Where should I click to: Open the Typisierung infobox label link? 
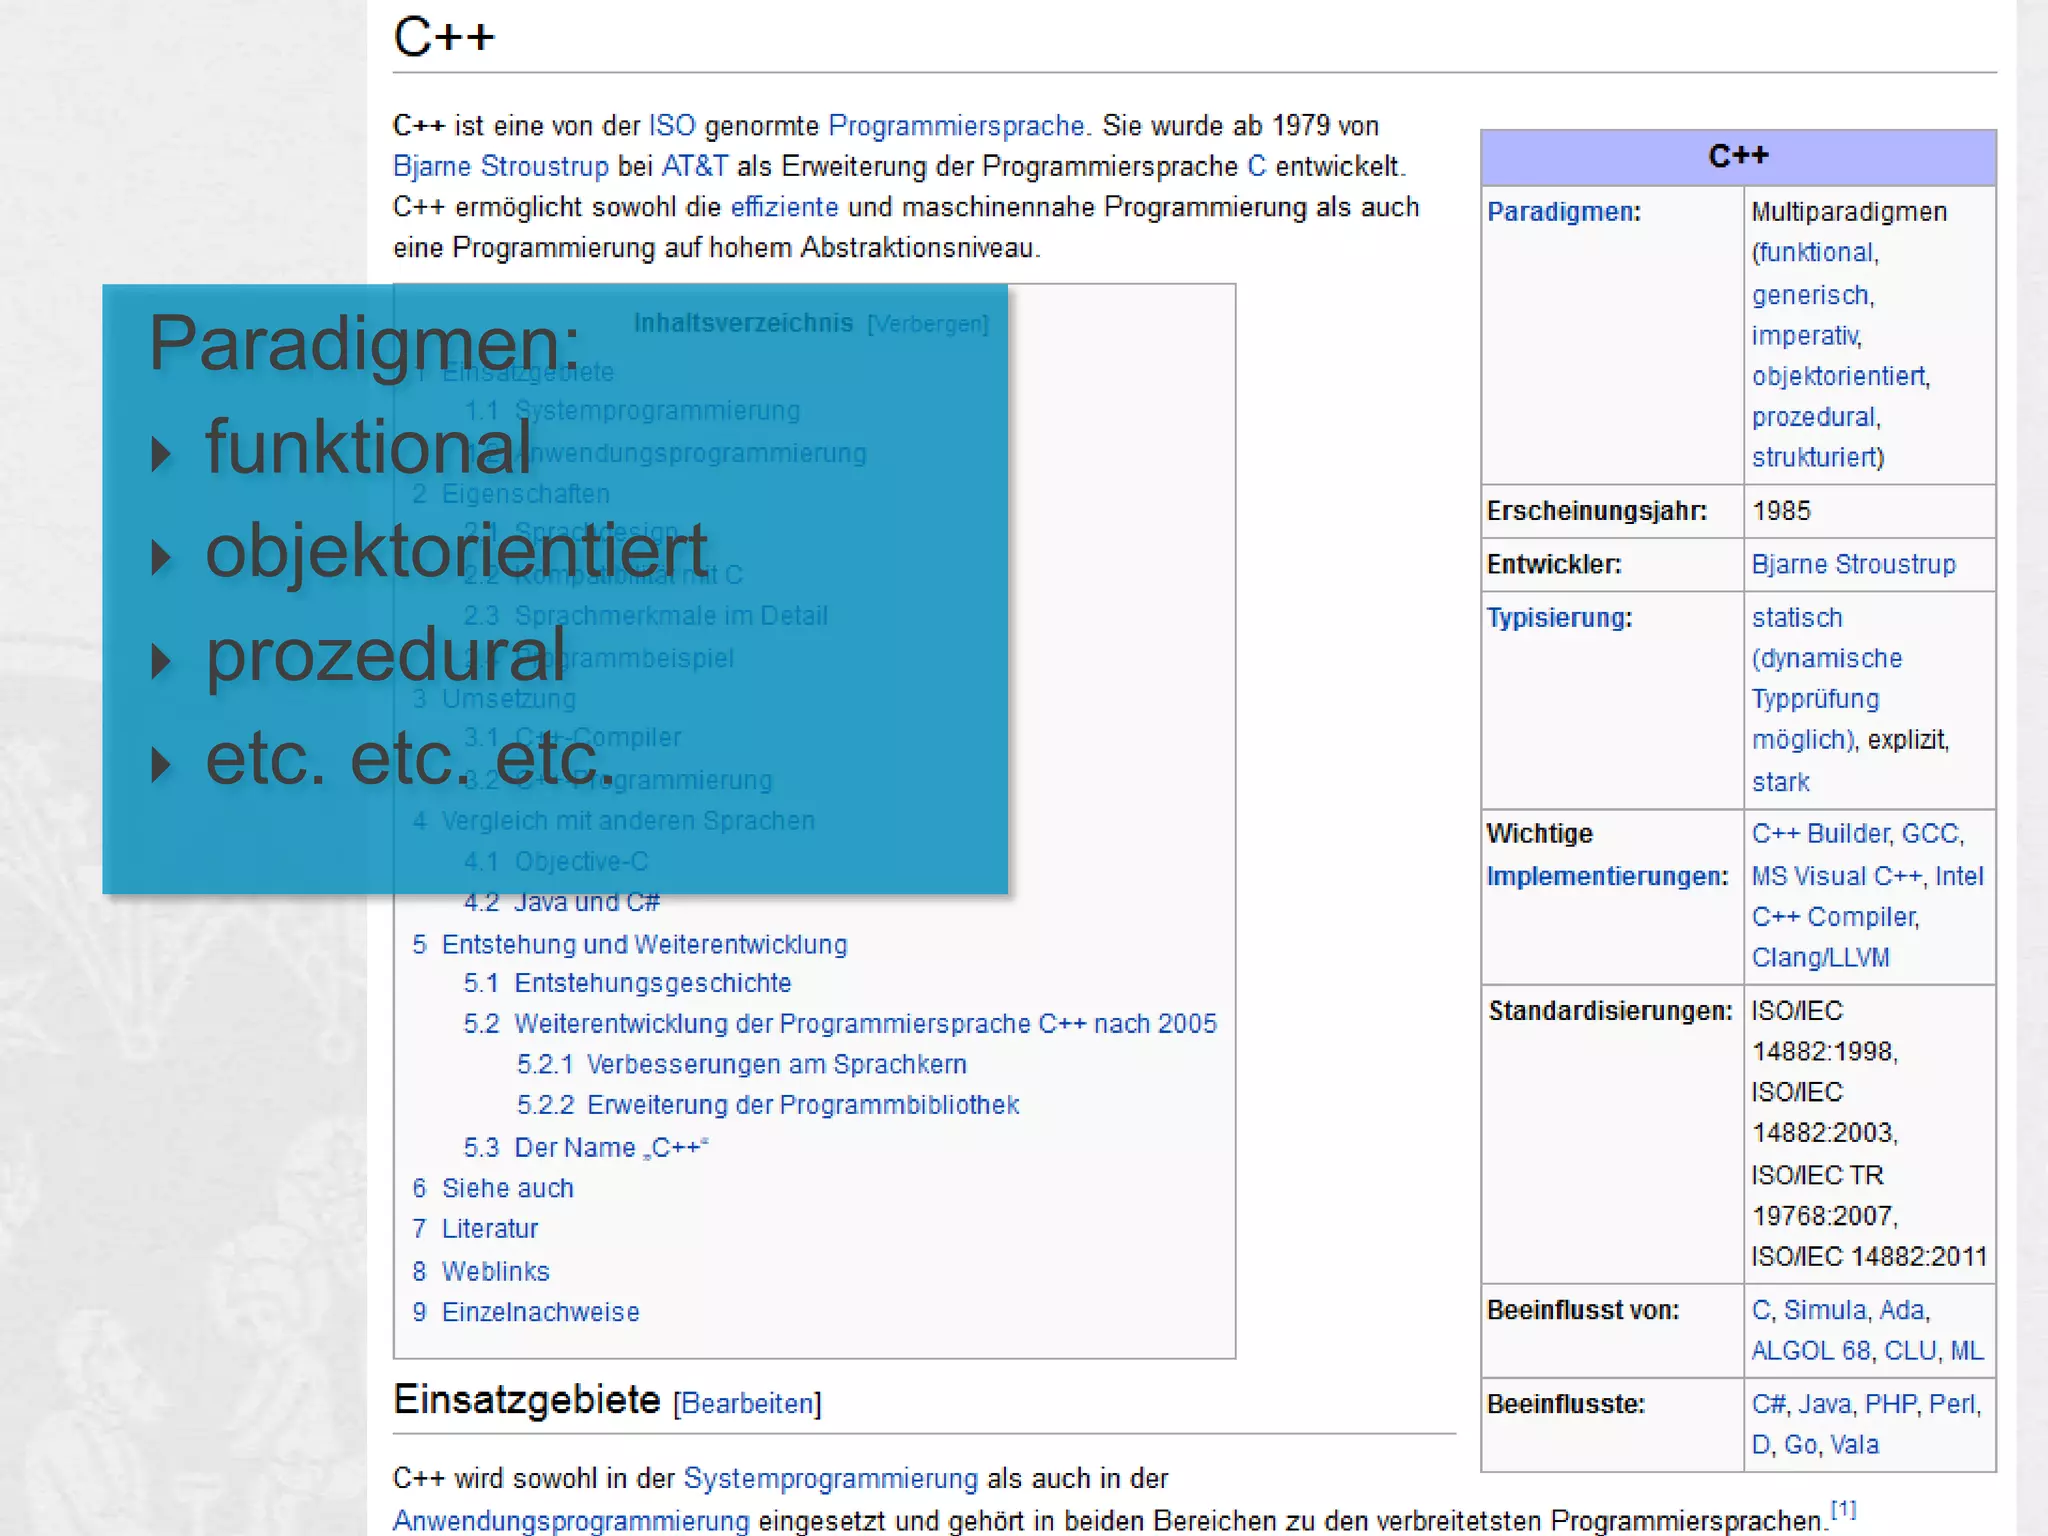[1556, 618]
